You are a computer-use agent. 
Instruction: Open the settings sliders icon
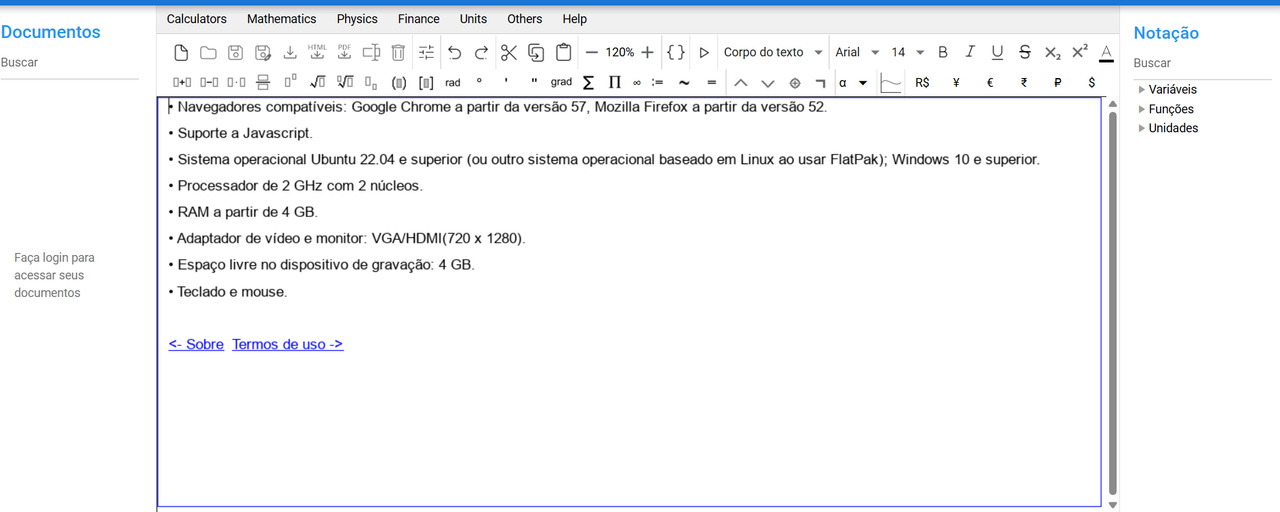426,52
